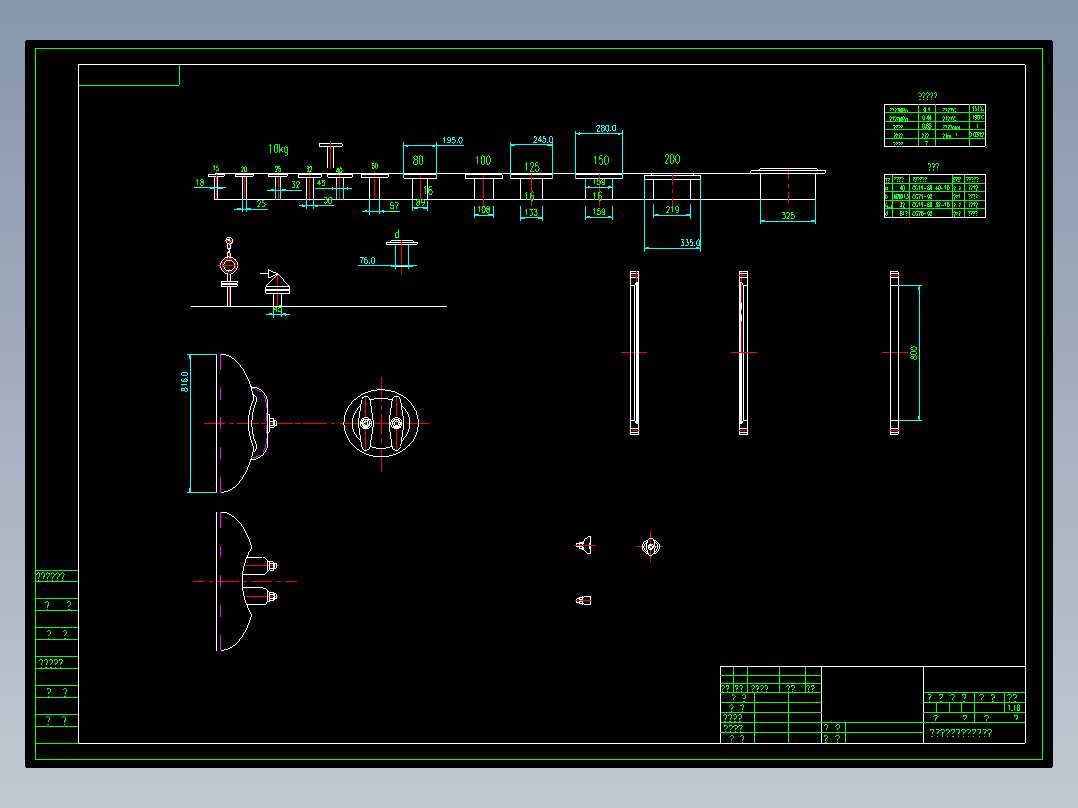Select the cone-shaped fitting drawing
Viewport: 1078px width, 808px height.
coord(276,288)
